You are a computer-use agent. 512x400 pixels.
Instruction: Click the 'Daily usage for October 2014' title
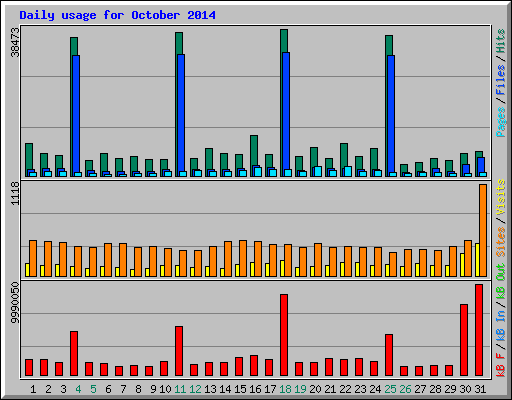[x=117, y=15]
